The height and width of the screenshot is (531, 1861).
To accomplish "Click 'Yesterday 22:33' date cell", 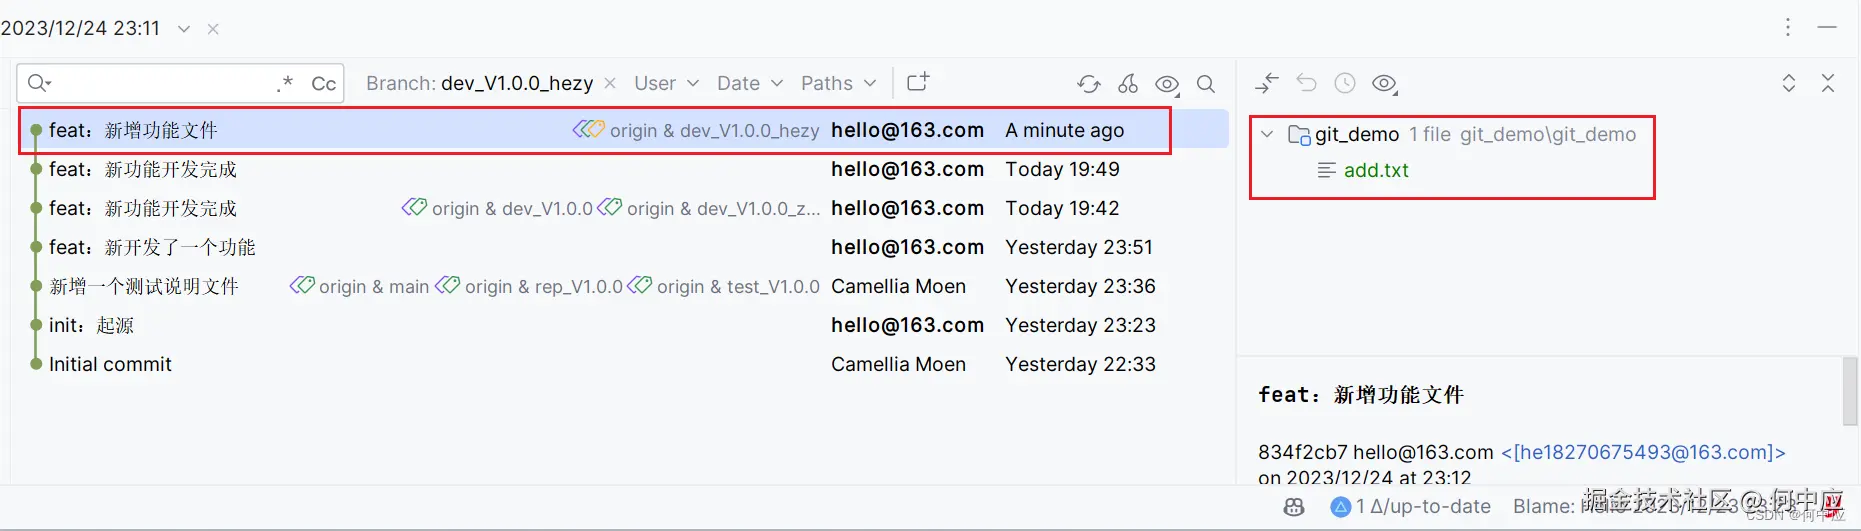I will click(1080, 364).
